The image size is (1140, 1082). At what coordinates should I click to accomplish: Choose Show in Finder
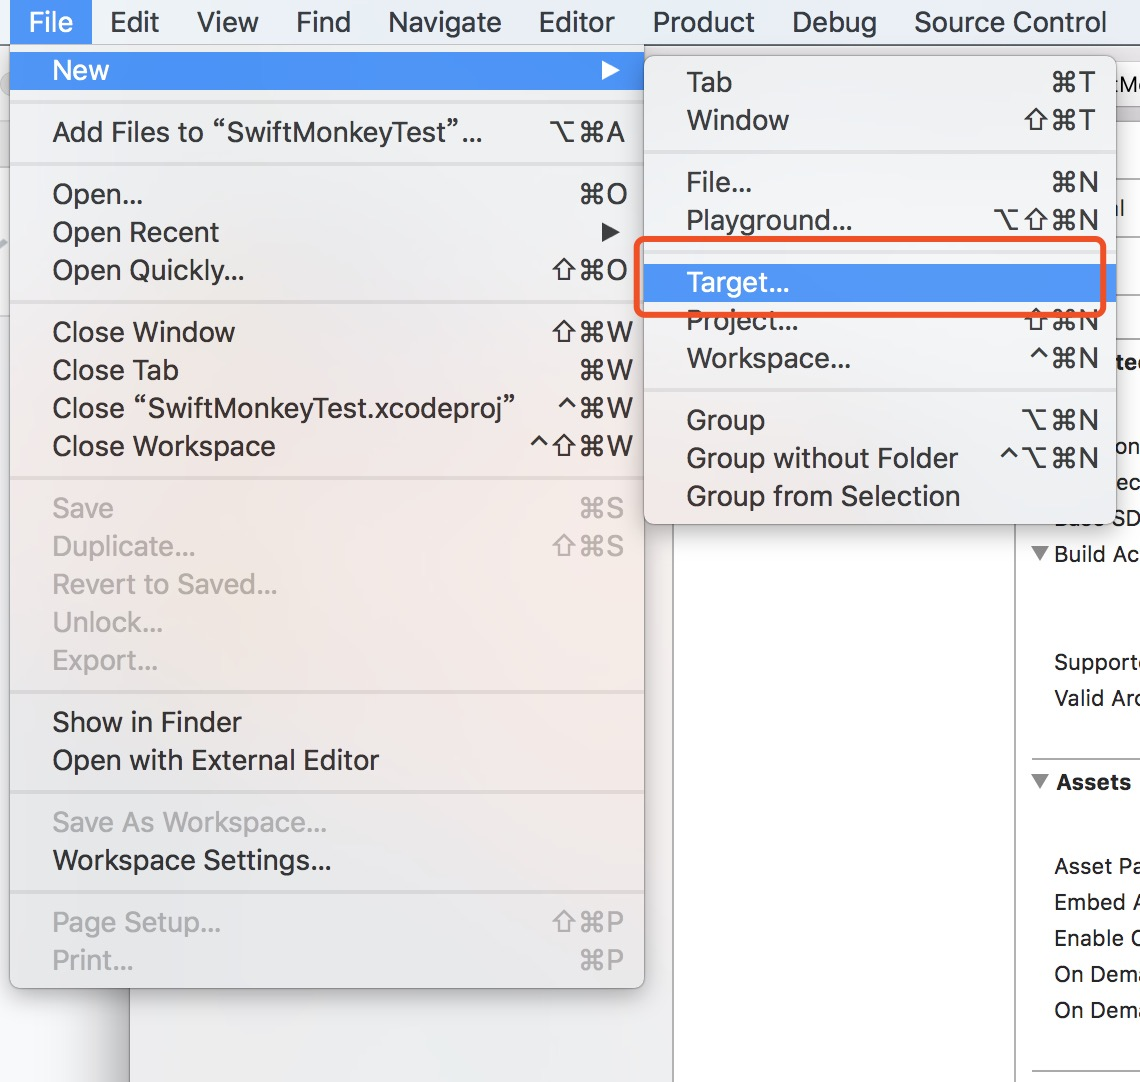click(x=327, y=722)
